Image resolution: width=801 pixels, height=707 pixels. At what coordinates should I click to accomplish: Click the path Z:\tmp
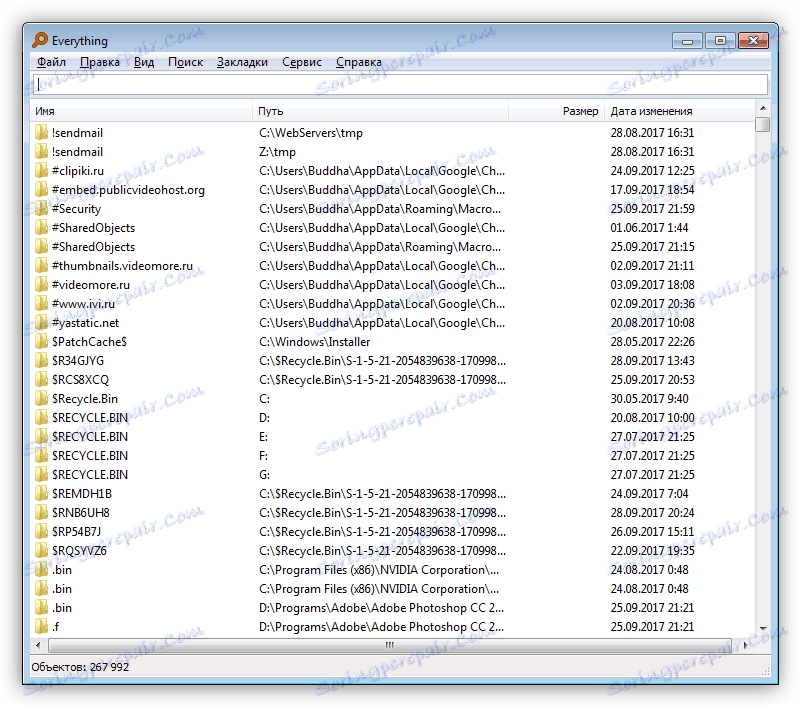(x=277, y=152)
